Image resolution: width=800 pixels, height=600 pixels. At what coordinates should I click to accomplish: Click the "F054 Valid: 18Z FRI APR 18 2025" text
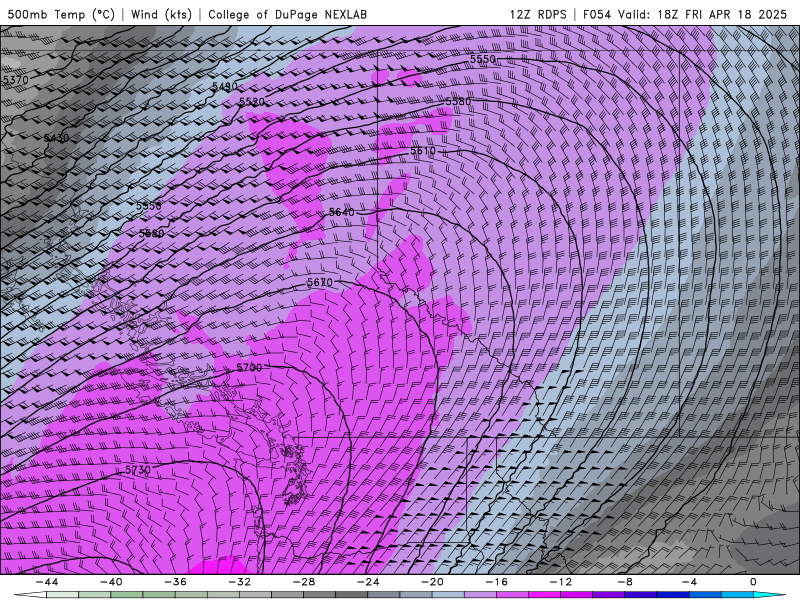pyautogui.click(x=685, y=14)
